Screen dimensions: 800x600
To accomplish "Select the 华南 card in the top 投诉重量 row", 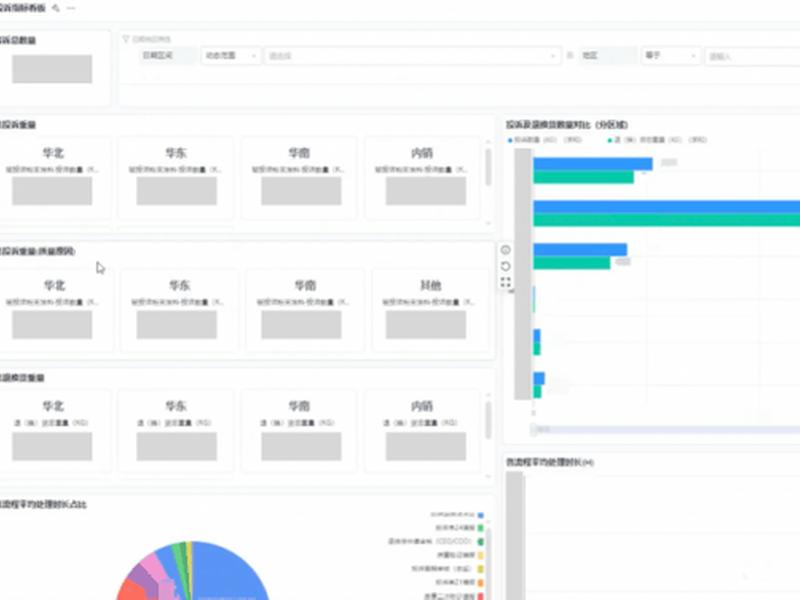I will coord(300,178).
